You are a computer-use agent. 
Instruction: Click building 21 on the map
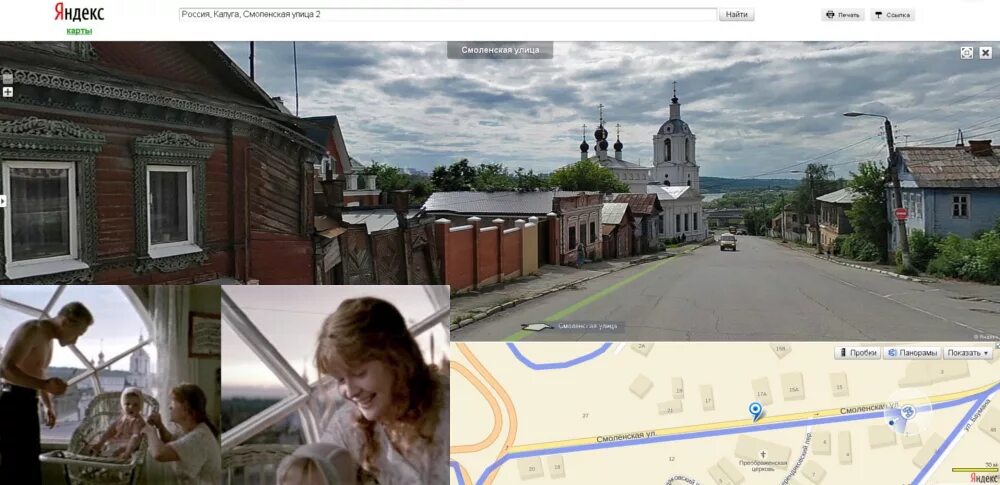coord(670,408)
